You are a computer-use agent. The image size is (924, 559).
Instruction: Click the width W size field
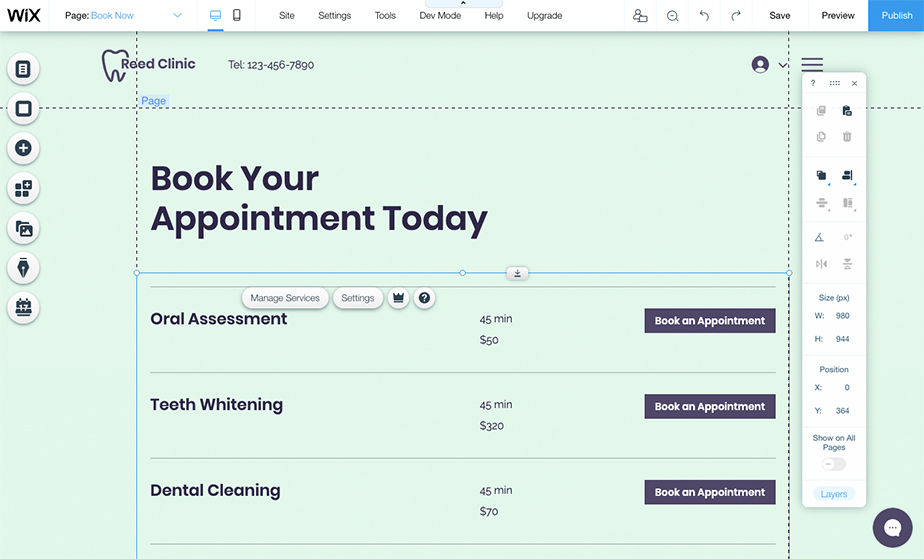pyautogui.click(x=842, y=316)
